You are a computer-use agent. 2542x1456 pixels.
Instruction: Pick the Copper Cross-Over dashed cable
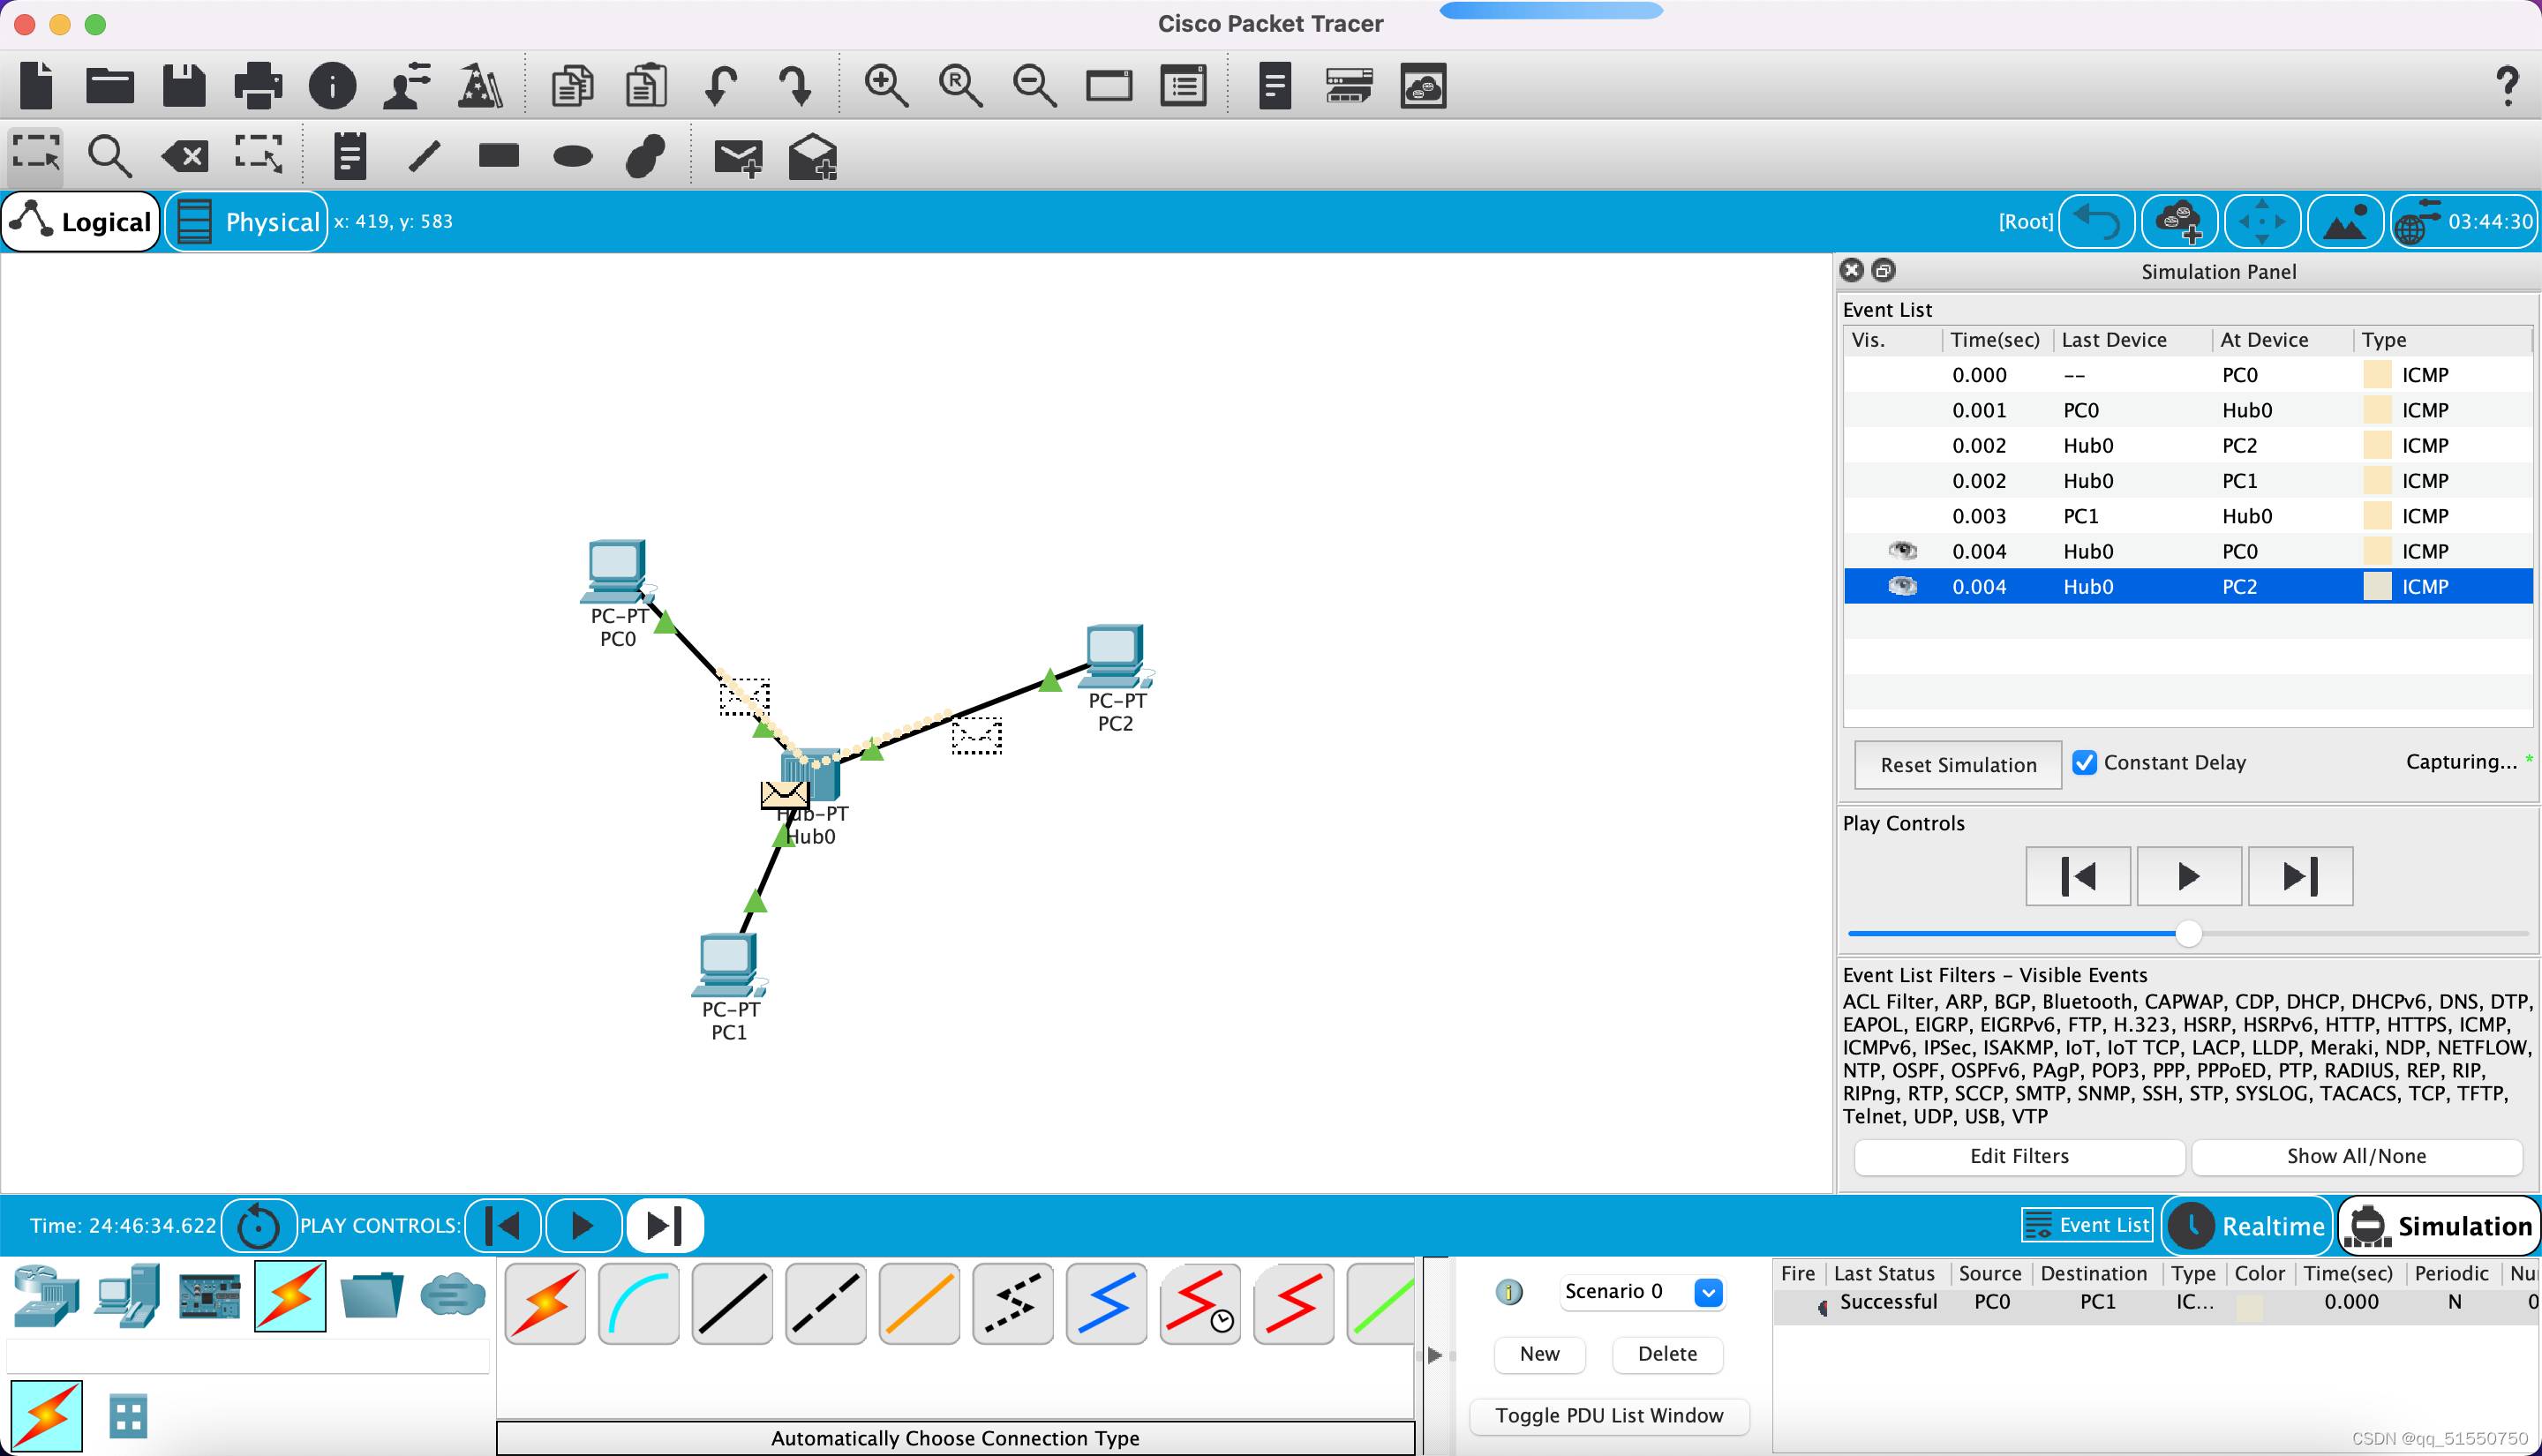[825, 1303]
